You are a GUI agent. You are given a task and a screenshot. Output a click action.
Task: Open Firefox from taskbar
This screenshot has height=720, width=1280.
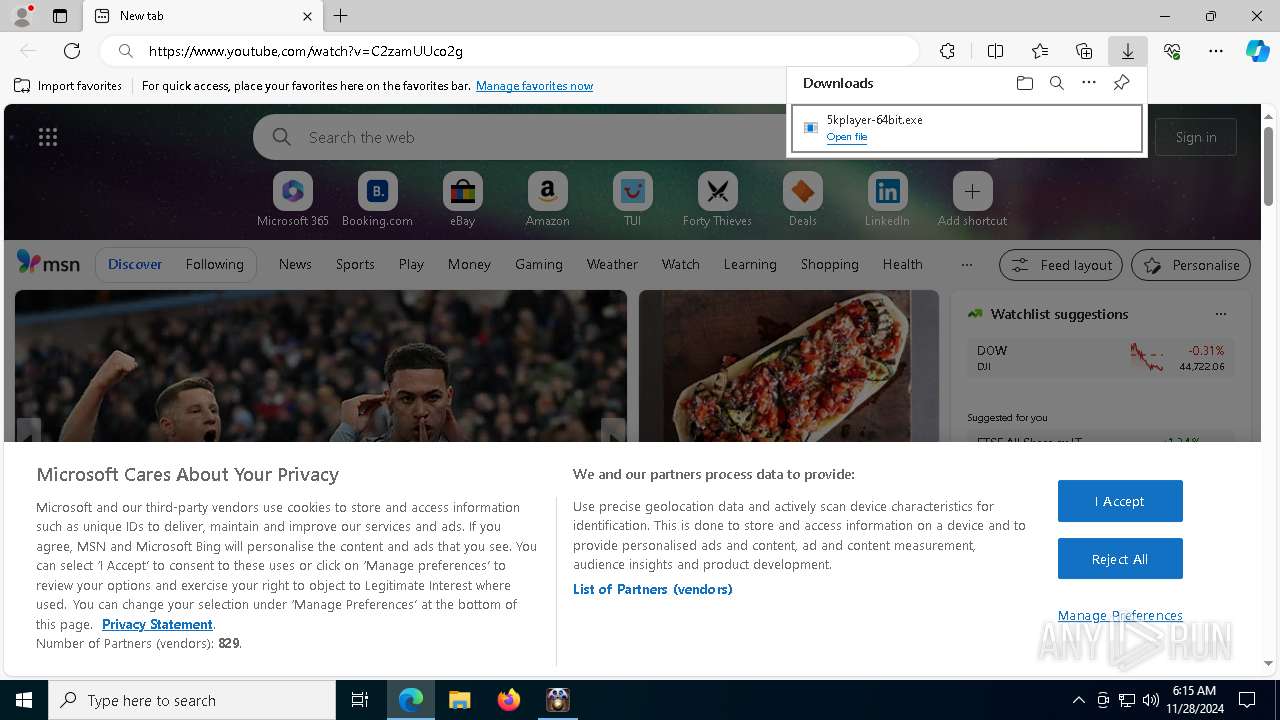tap(509, 700)
